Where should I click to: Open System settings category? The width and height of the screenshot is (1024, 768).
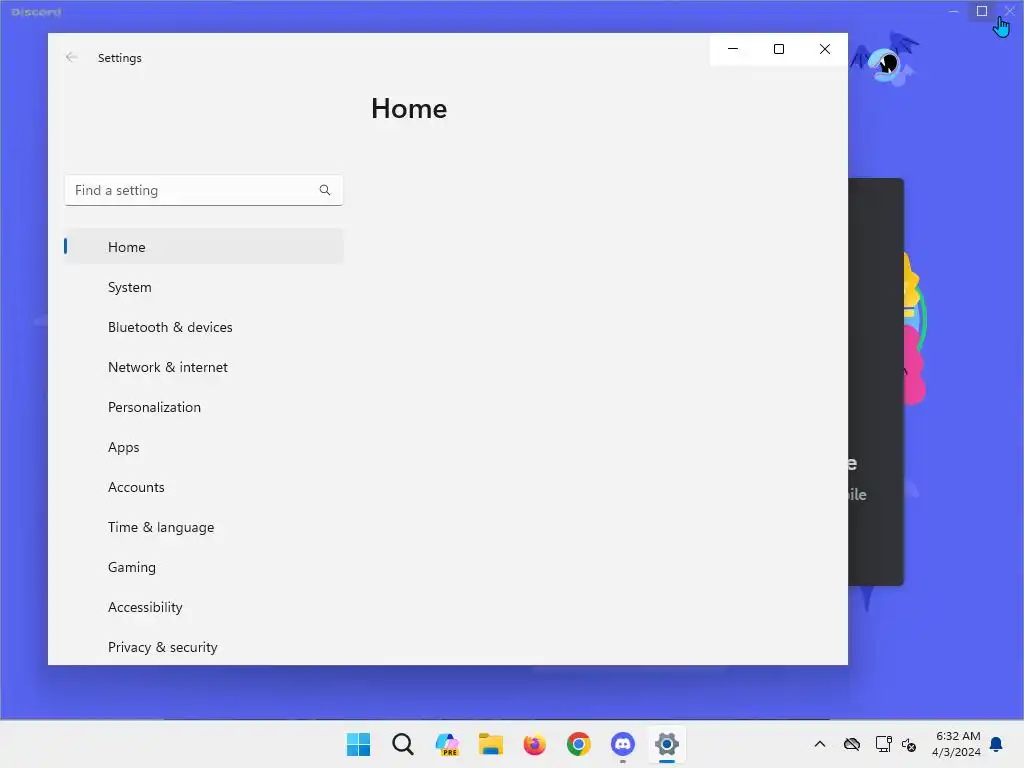coord(204,287)
